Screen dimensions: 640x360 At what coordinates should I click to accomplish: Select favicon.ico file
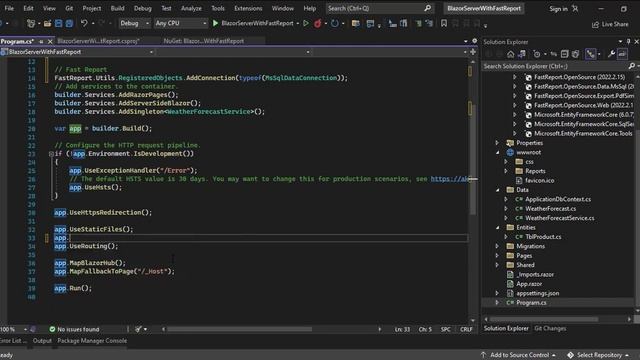[539, 180]
